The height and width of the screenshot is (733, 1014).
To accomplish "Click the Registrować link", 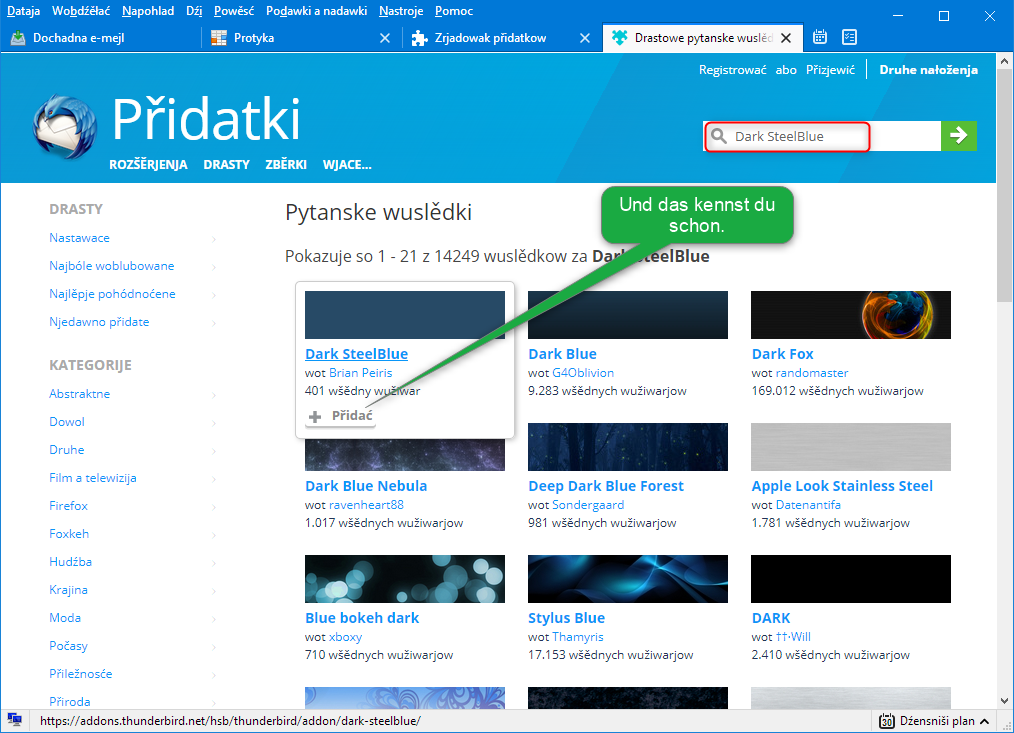I will 732,70.
